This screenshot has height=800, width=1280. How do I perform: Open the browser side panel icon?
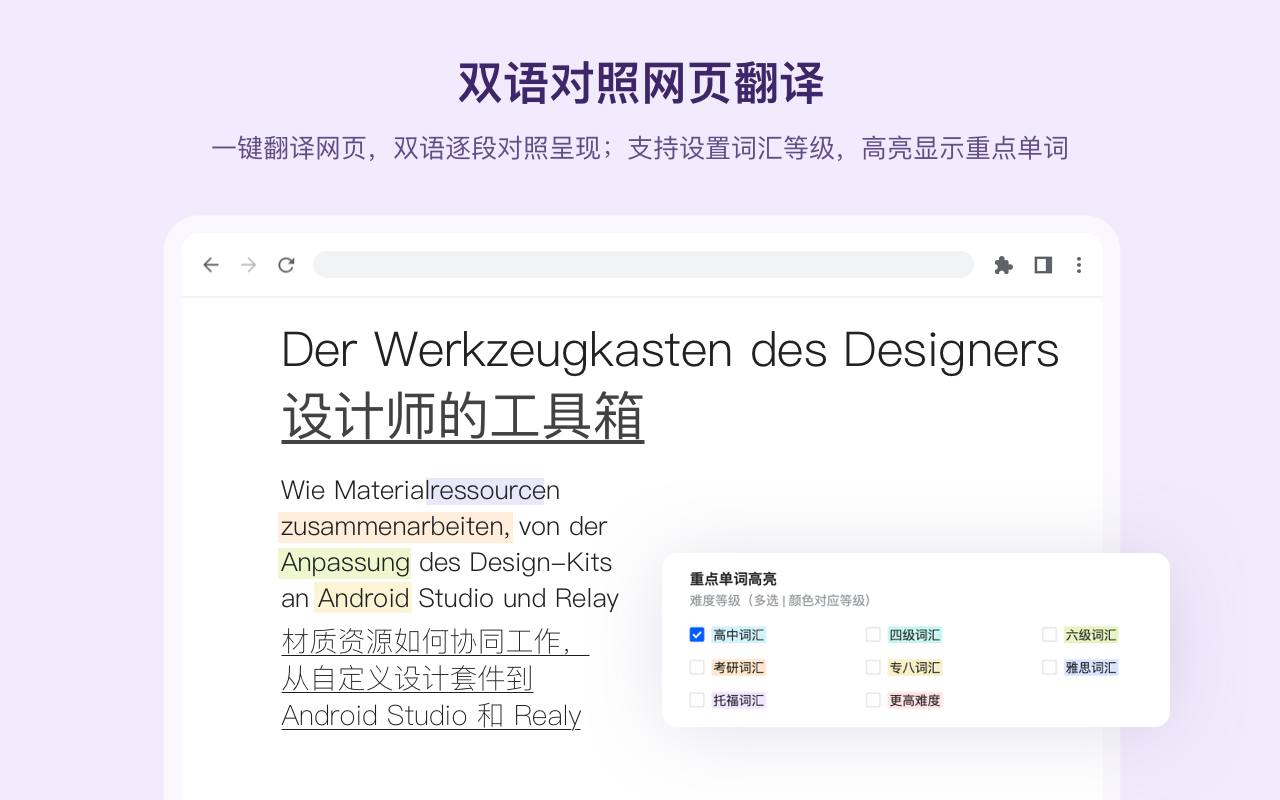pos(1042,265)
